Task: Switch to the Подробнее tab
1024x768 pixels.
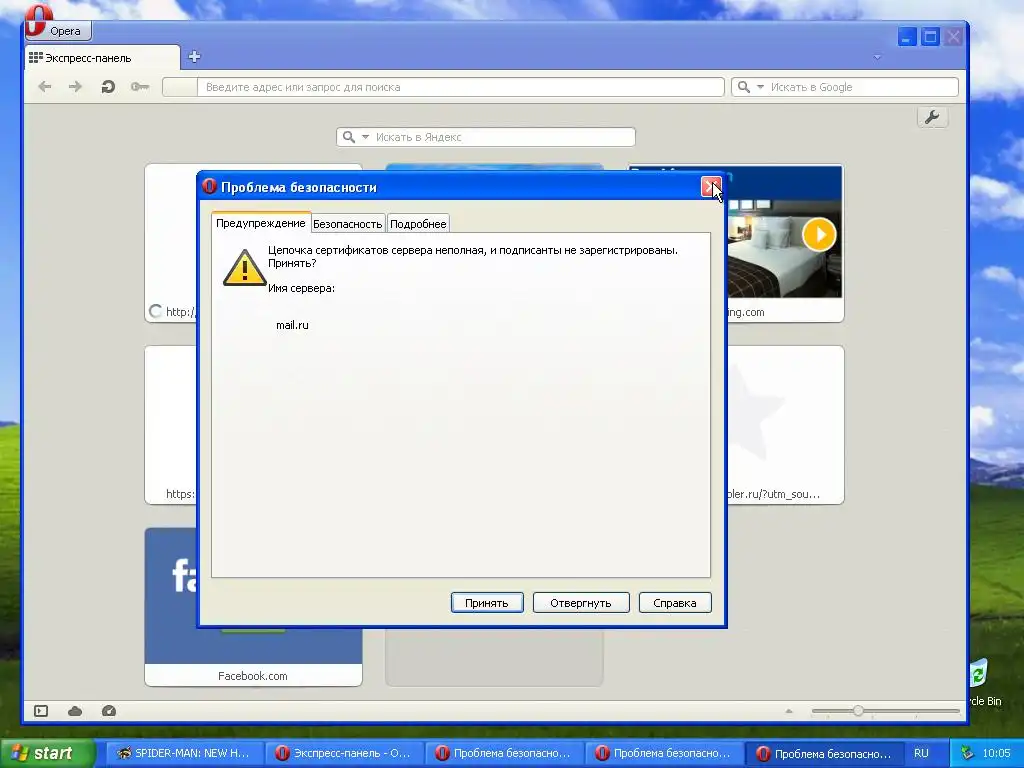Action: coord(418,224)
